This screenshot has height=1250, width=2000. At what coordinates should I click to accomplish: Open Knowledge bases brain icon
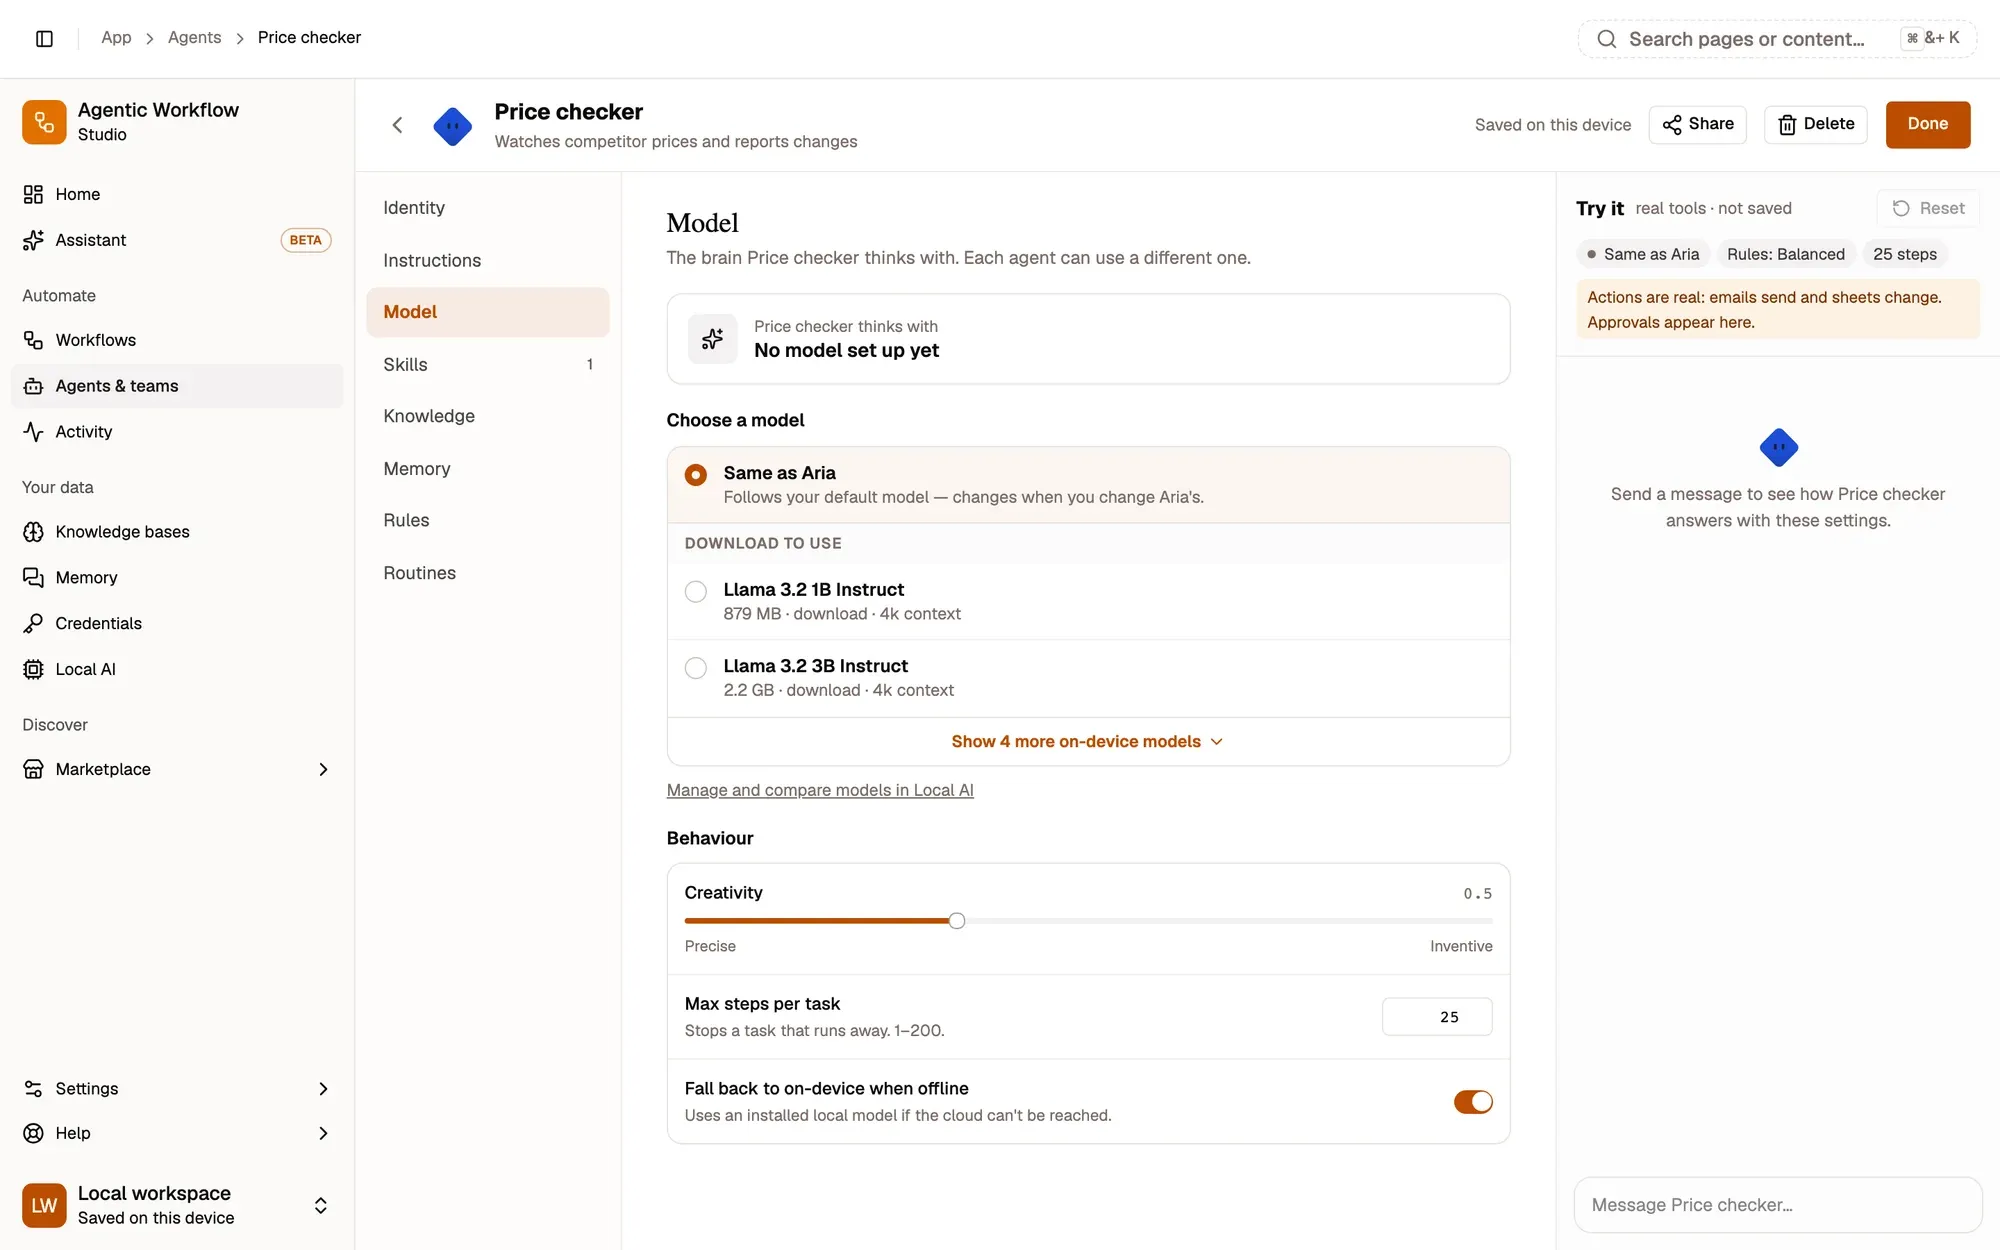coord(33,532)
